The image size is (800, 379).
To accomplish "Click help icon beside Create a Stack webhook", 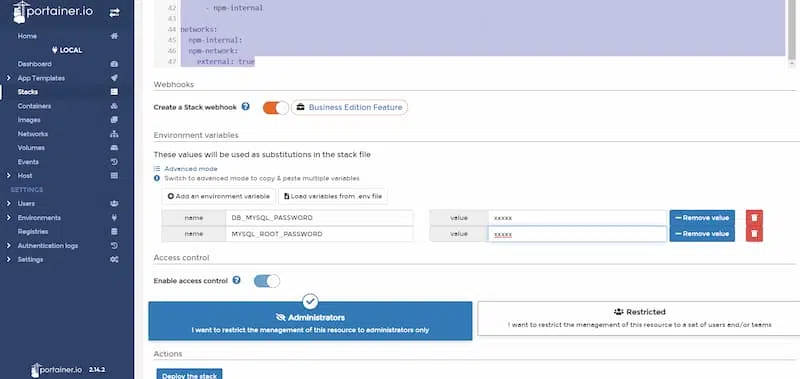I will coord(245,107).
